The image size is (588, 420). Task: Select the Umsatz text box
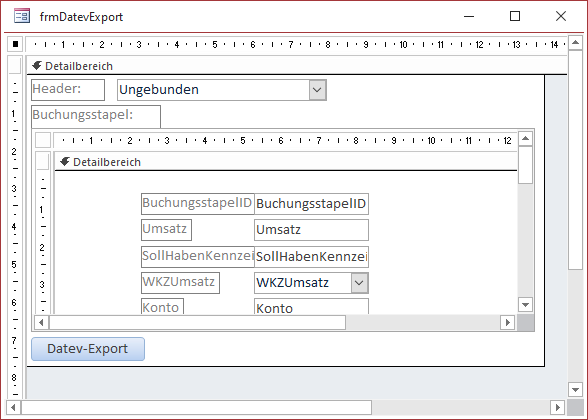pyautogui.click(x=311, y=230)
